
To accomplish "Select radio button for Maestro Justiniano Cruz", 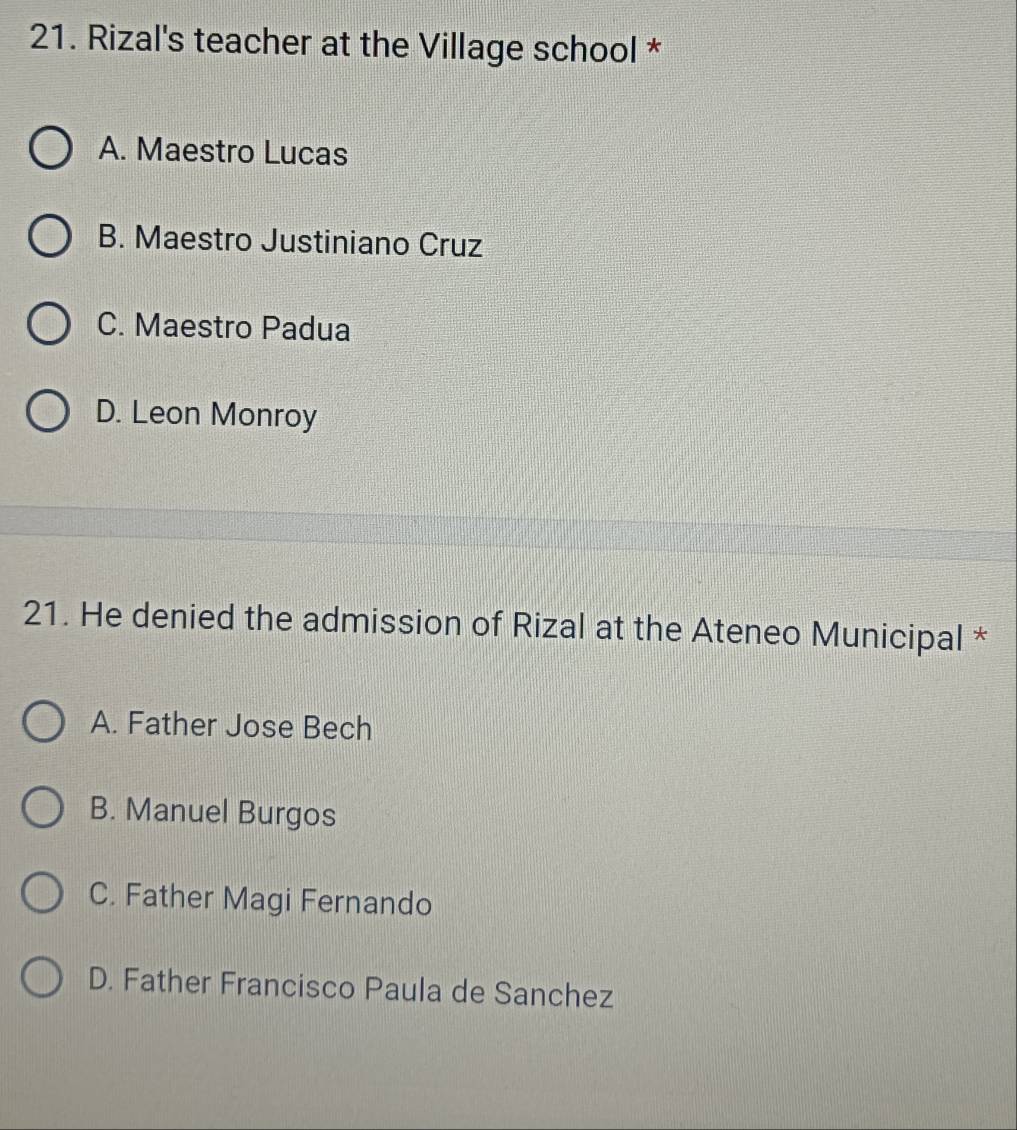I will 51,237.
